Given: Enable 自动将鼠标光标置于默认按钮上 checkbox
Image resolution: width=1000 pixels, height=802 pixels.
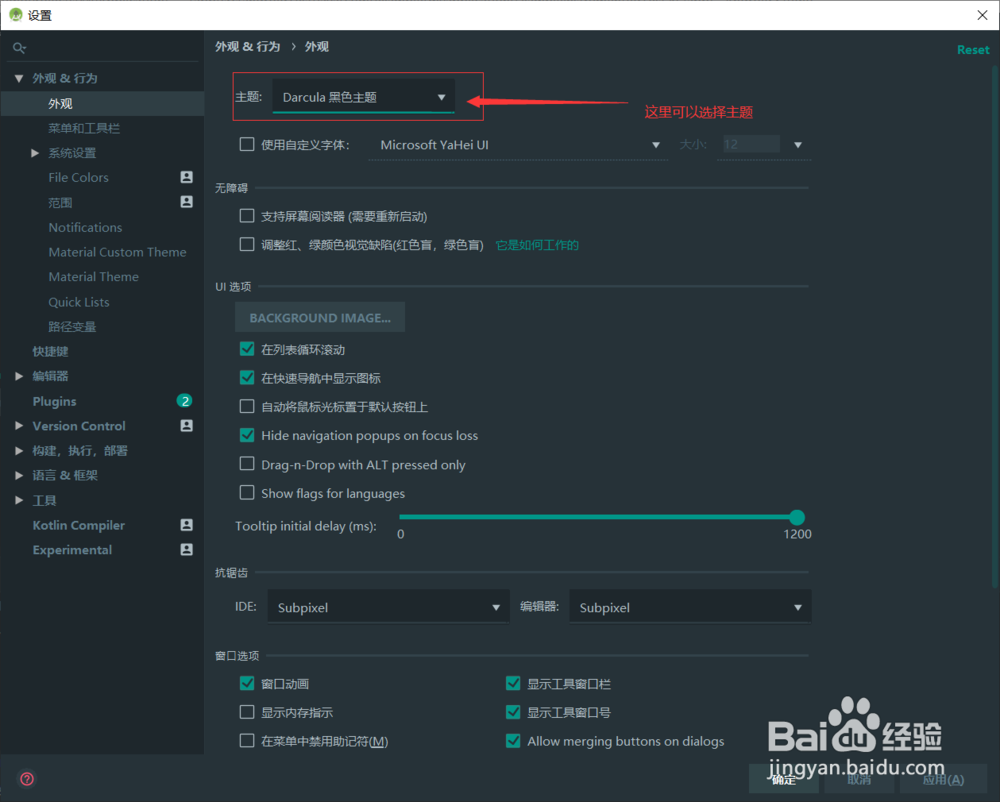Looking at the screenshot, I should point(247,406).
